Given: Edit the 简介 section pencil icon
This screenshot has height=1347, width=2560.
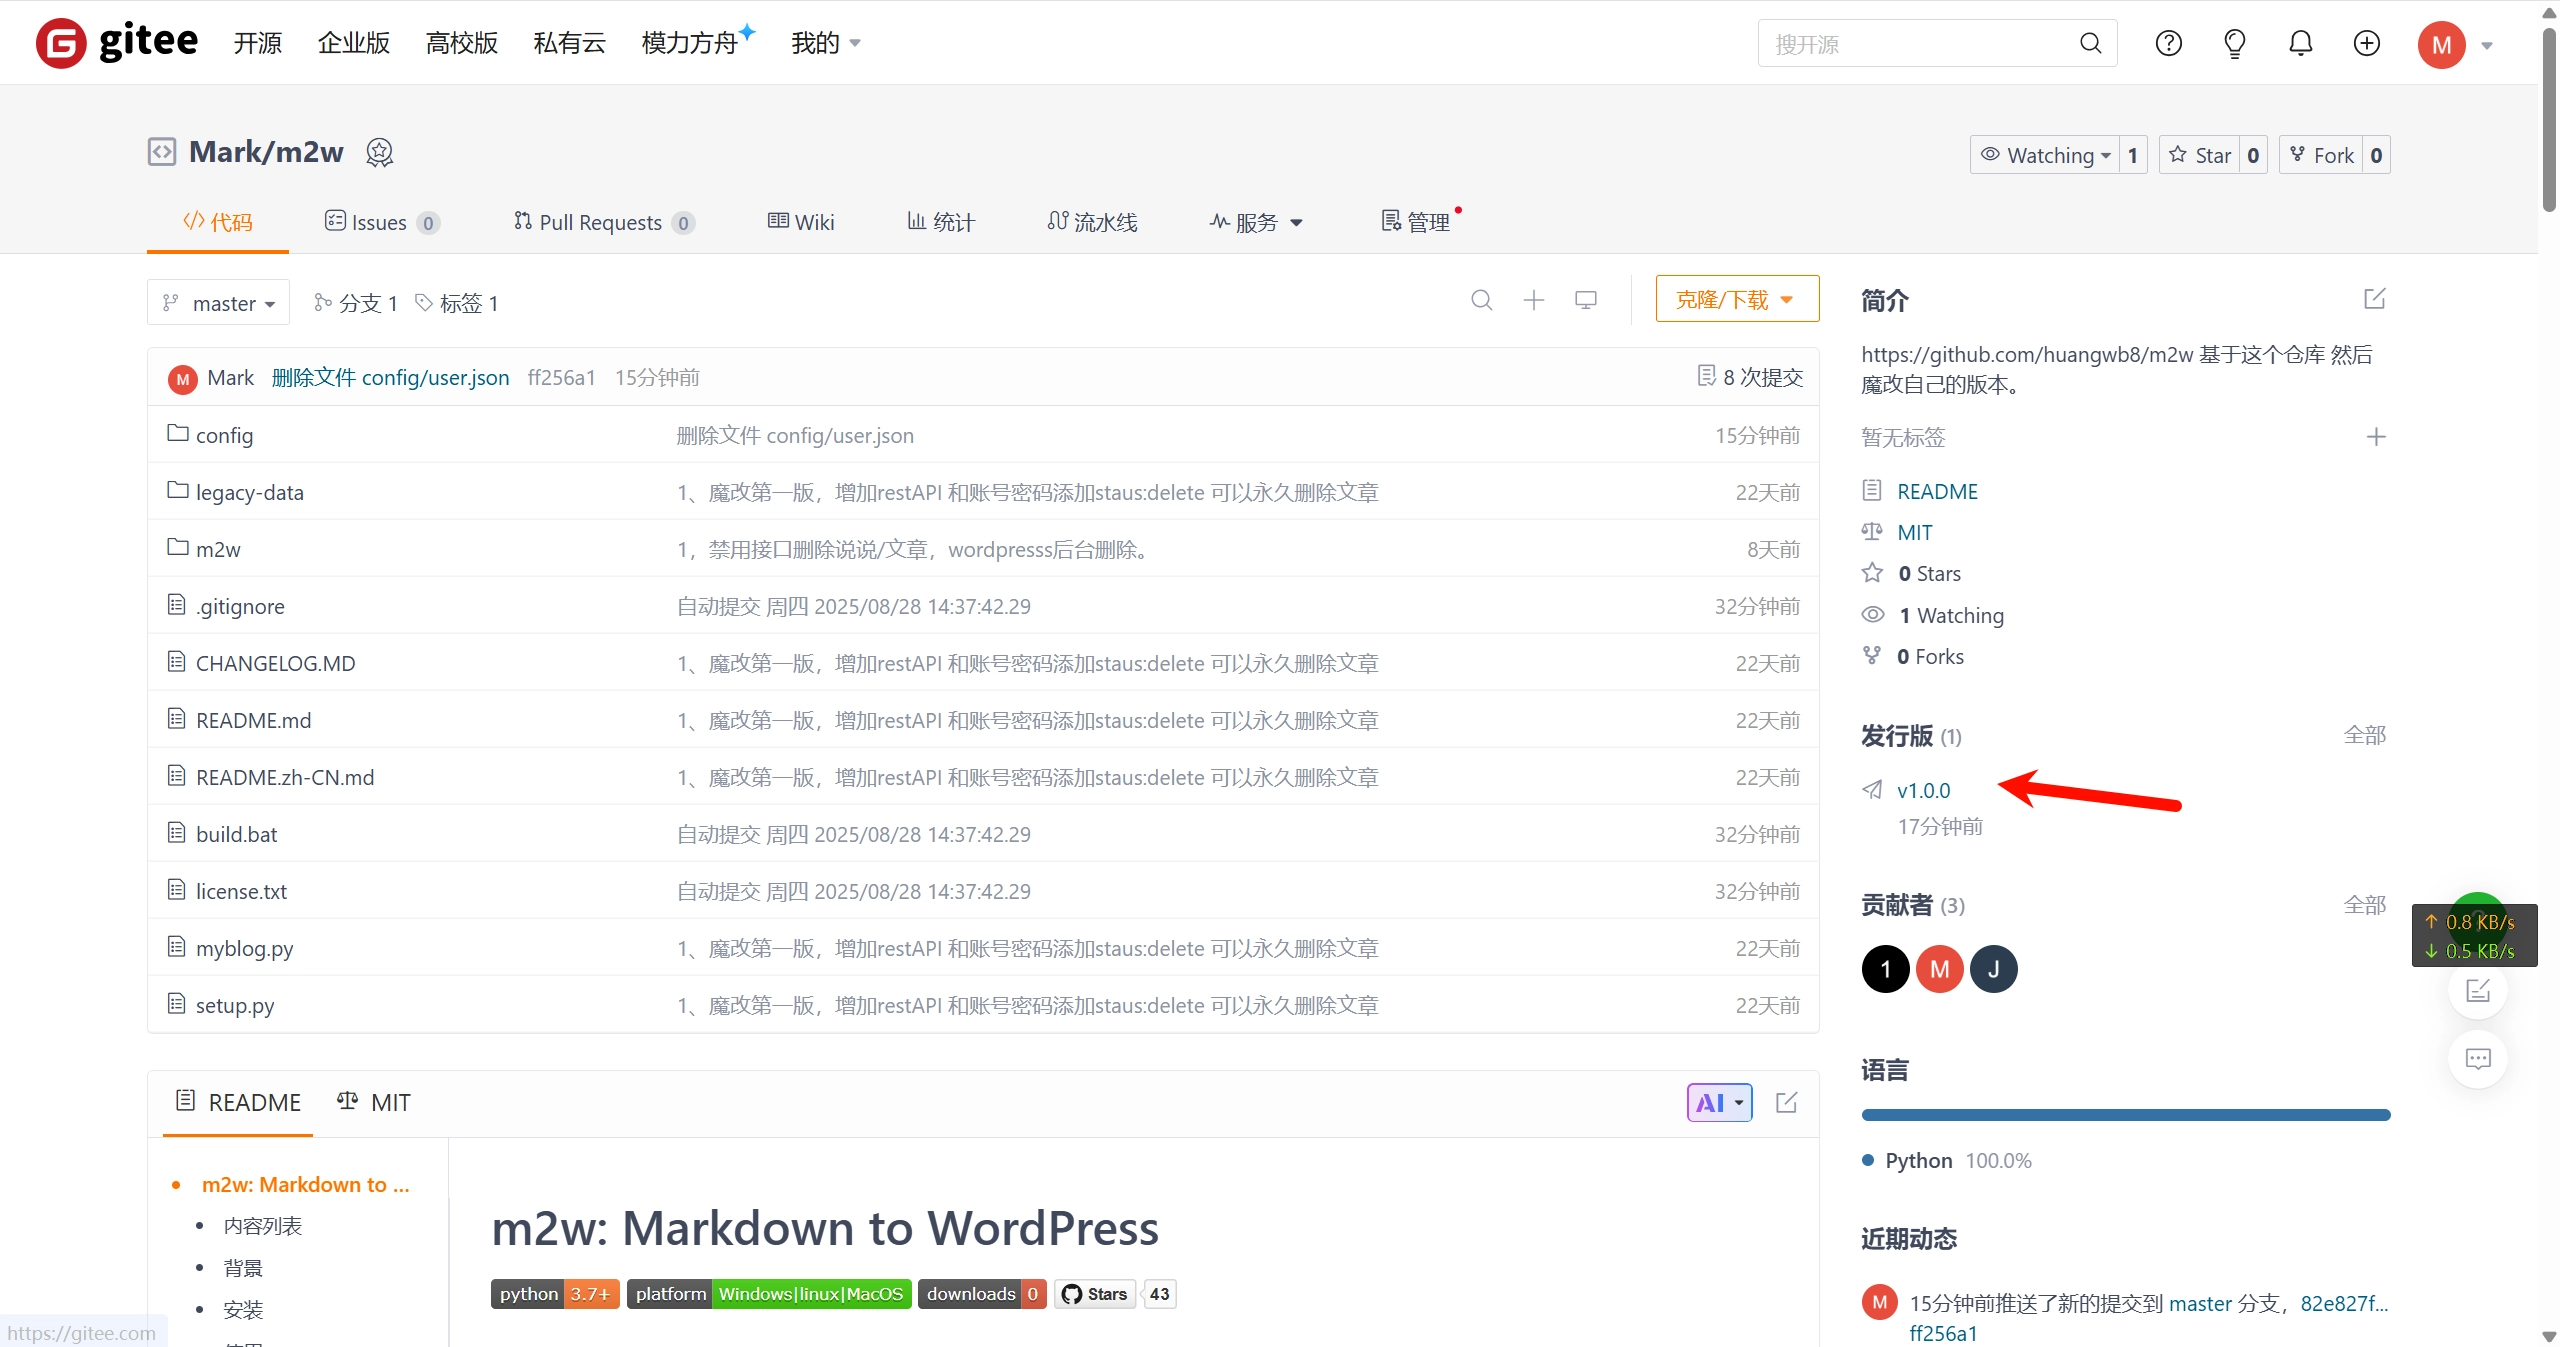Looking at the screenshot, I should (x=2375, y=299).
